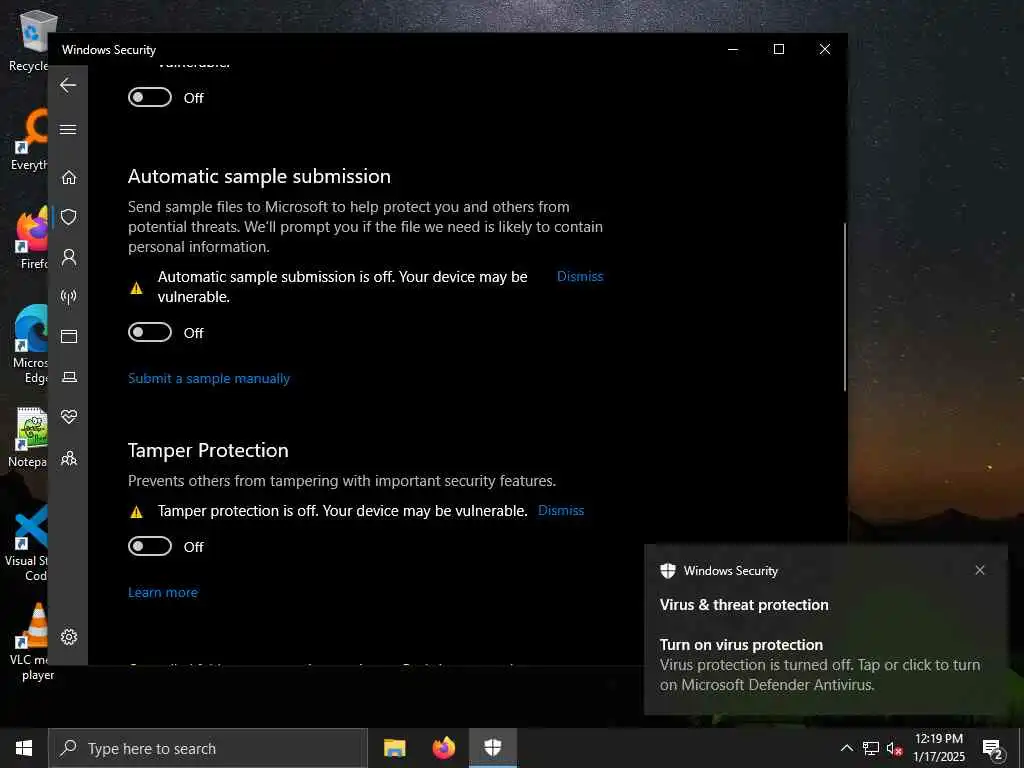Open Settings gear in Windows Security sidebar
The image size is (1024, 768).
(x=69, y=637)
